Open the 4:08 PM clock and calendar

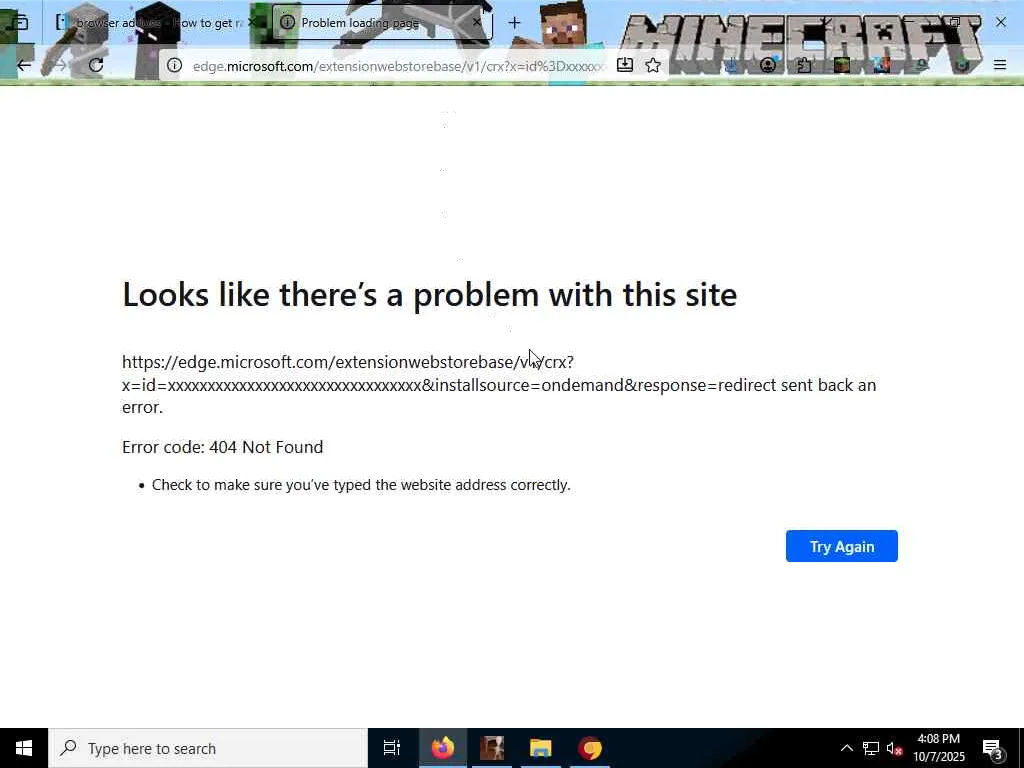click(938, 748)
